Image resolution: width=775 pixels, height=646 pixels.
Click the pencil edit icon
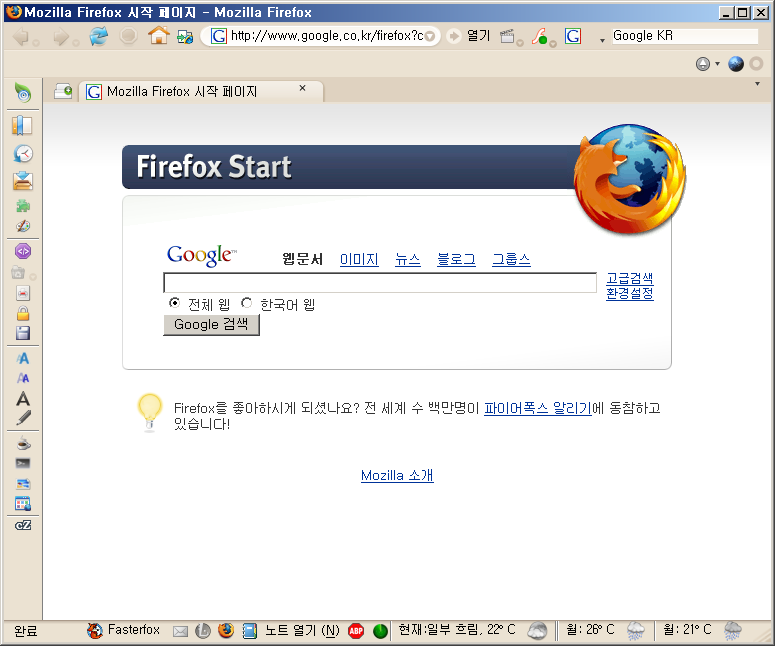coord(23,418)
